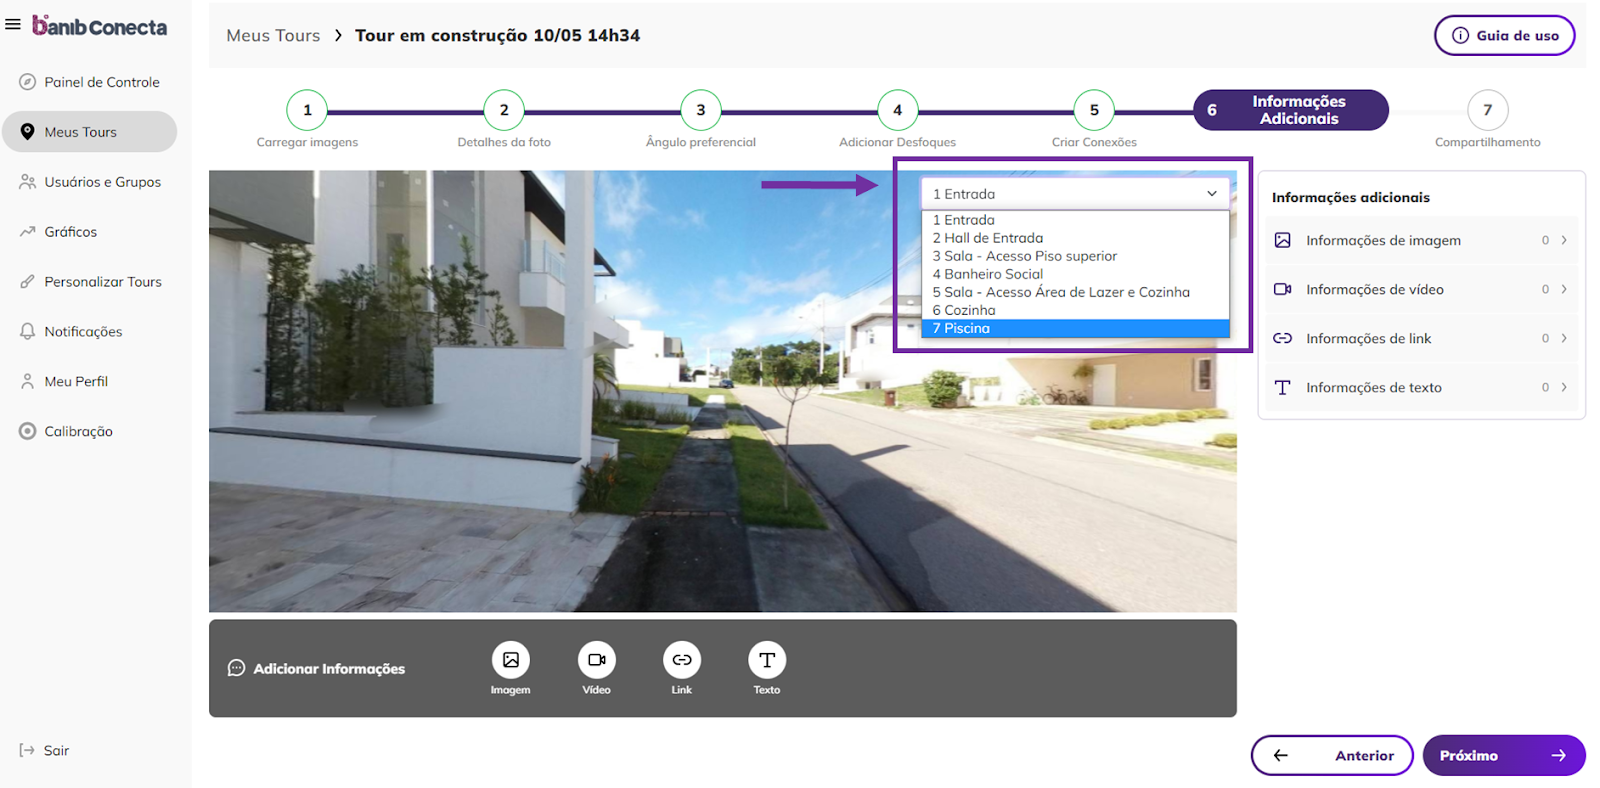The image size is (1600, 788).
Task: Choose '5 Sala - Acesso Área de Lazer' option
Action: click(1075, 292)
